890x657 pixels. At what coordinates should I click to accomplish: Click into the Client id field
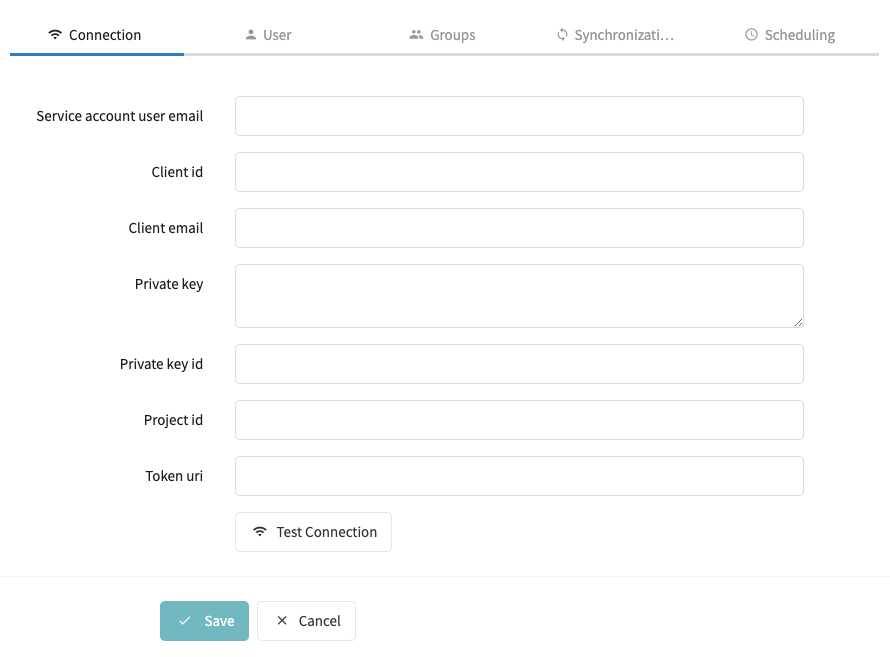[519, 172]
